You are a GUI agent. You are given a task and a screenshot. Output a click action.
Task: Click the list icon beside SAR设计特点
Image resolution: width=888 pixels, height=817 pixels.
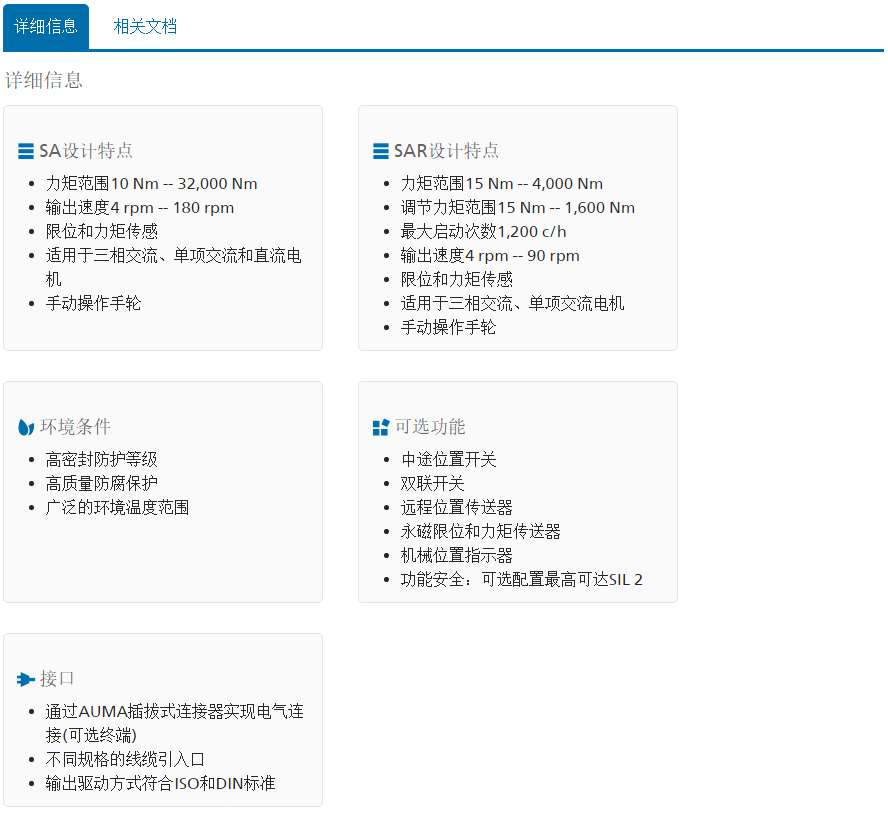[381, 152]
